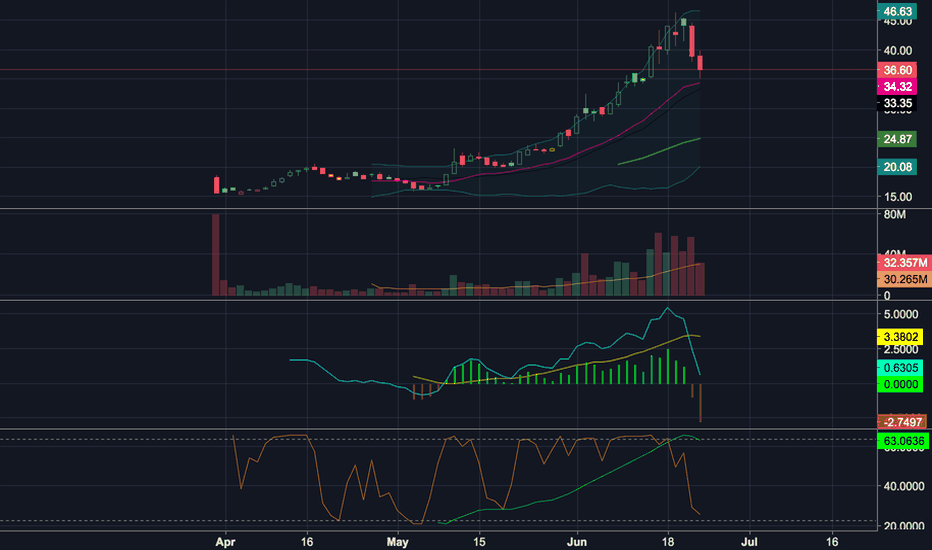
Task: Click the Apr date label on time axis
Action: click(x=225, y=542)
